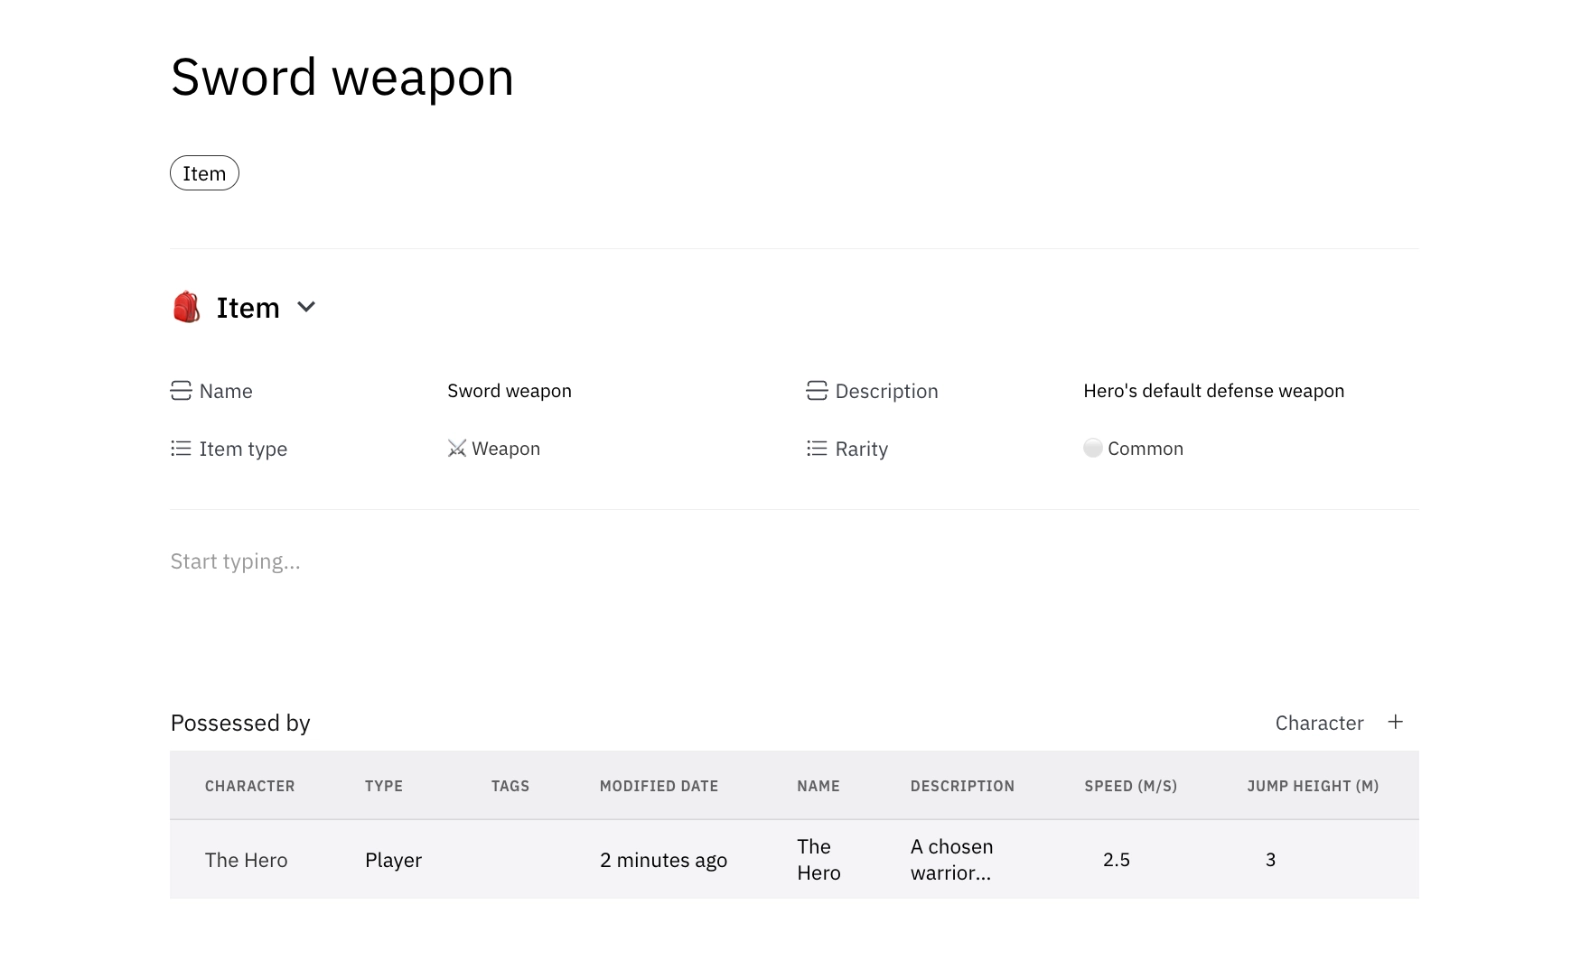Click the gray Common rarity swatch
Image resolution: width=1590 pixels, height=977 pixels.
1093,448
